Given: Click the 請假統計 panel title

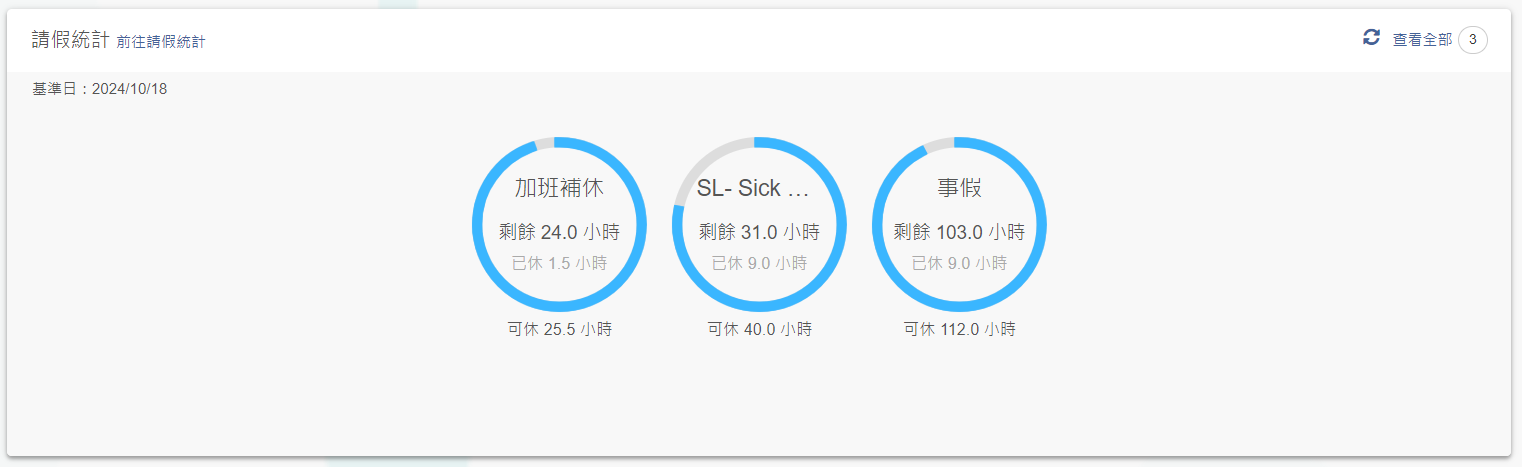Looking at the screenshot, I should (70, 40).
